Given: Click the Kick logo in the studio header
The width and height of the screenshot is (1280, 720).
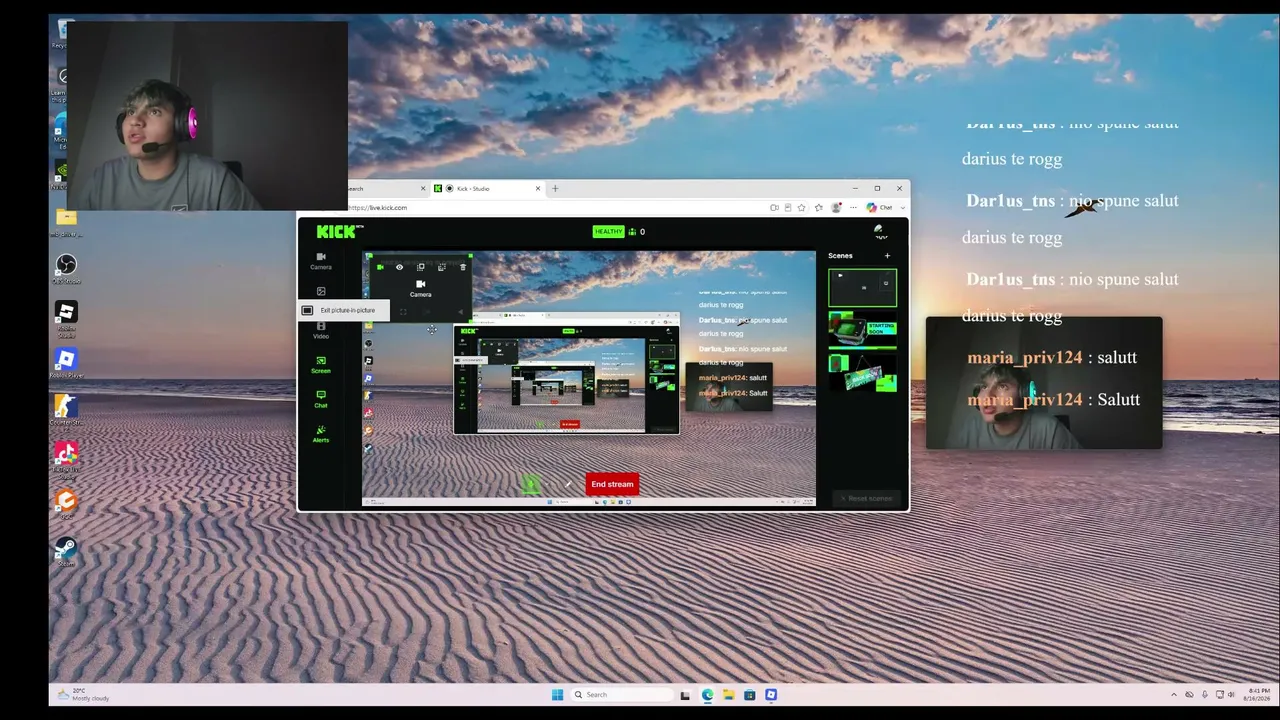Looking at the screenshot, I should [x=339, y=231].
